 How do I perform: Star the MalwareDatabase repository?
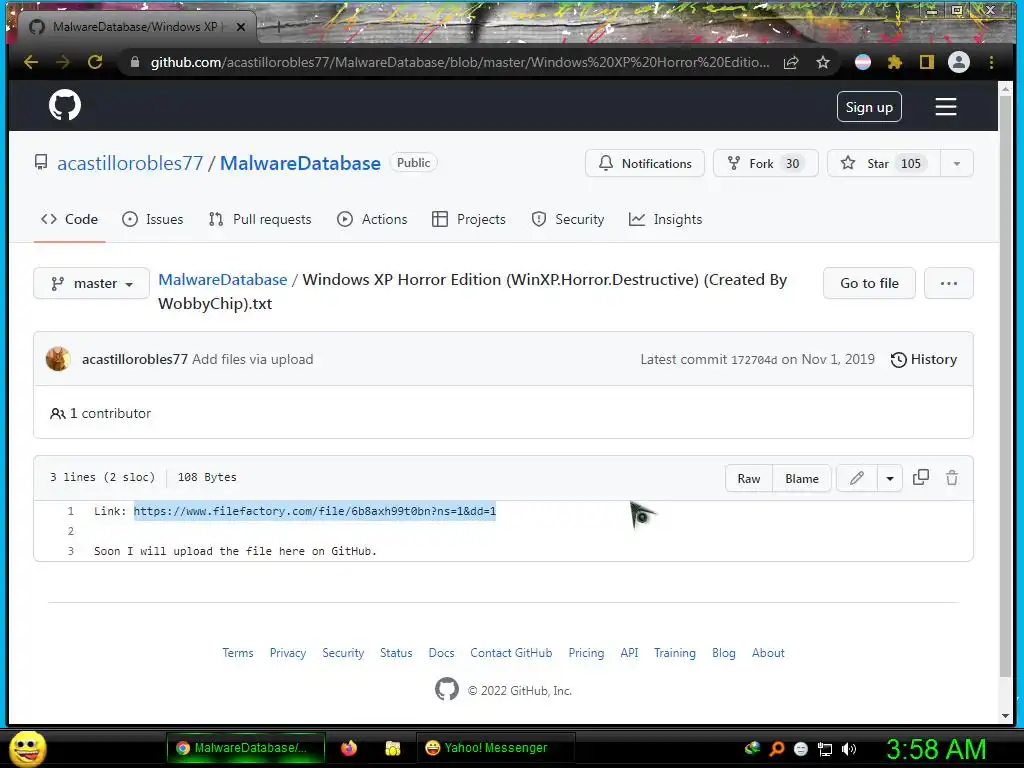tap(884, 163)
